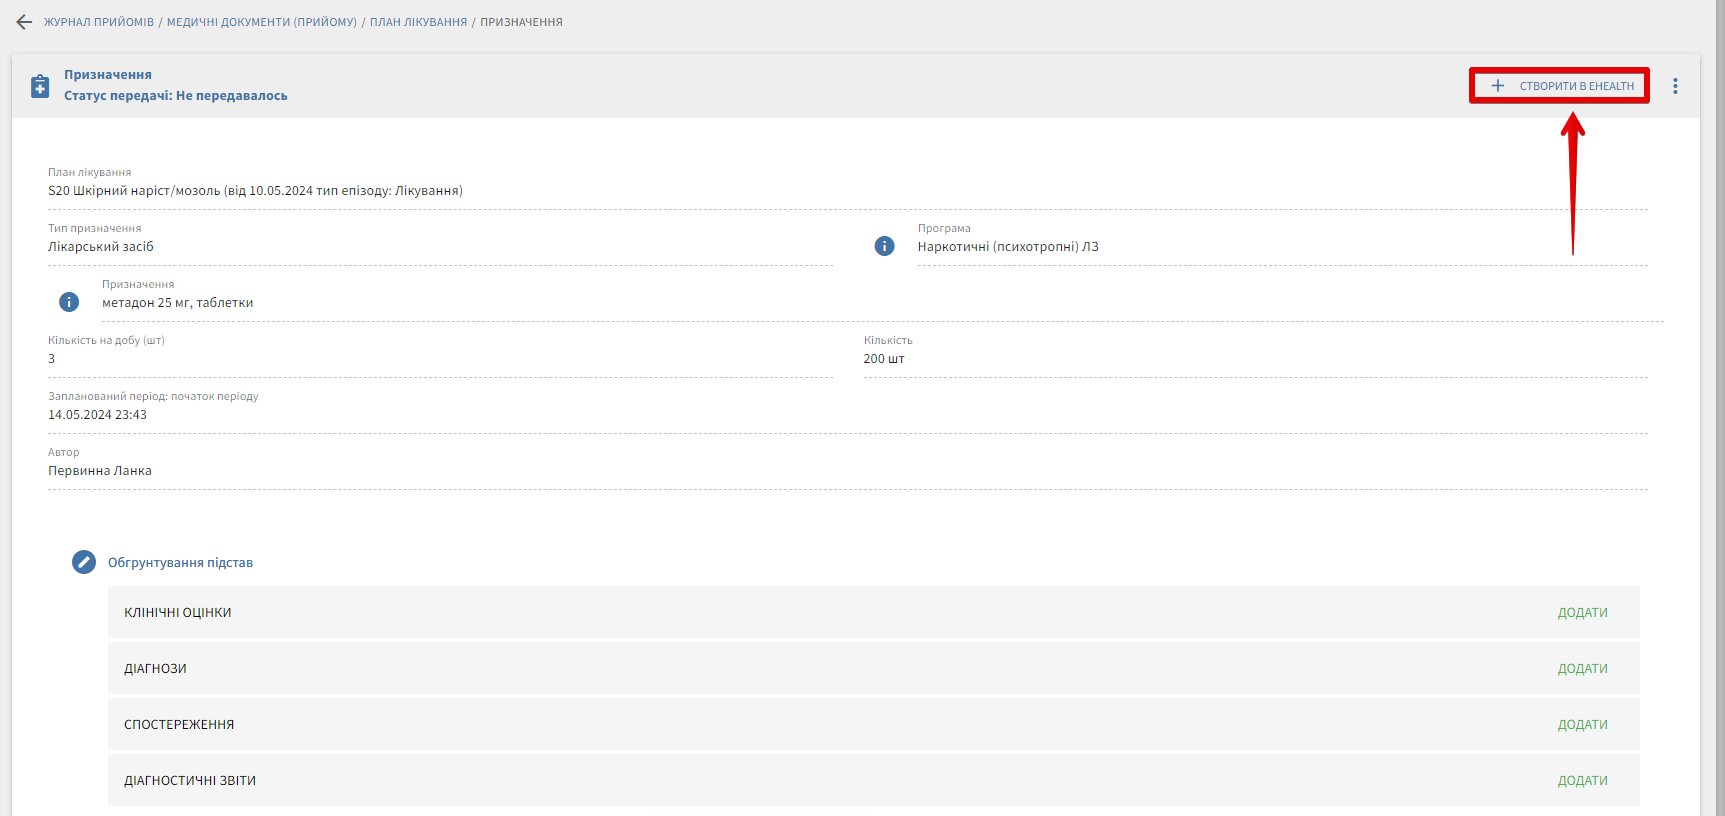Viewport: 1725px width, 816px height.
Task: Navigate to План лікування breadcrumb
Action: (418, 22)
